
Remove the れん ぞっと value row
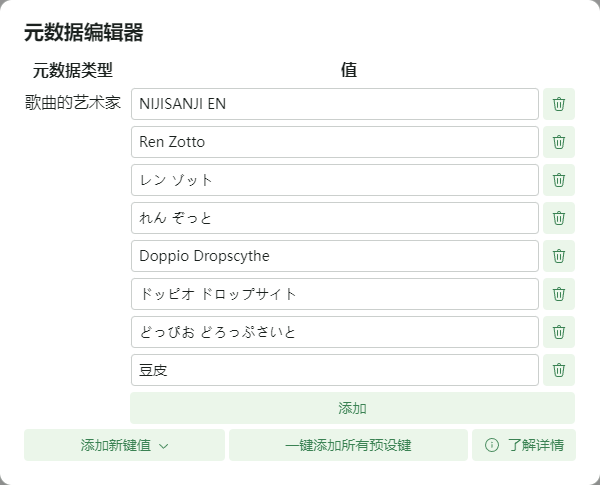coord(559,218)
